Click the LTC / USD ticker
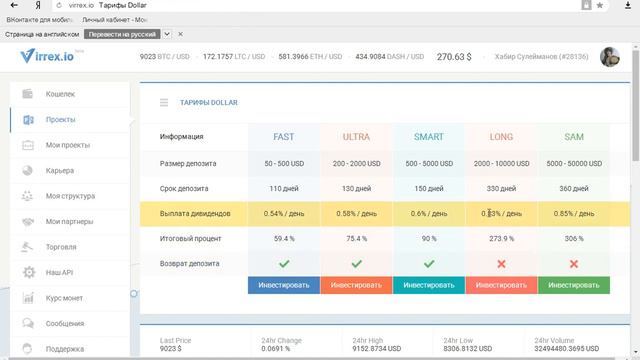The image size is (640, 360). (234, 57)
